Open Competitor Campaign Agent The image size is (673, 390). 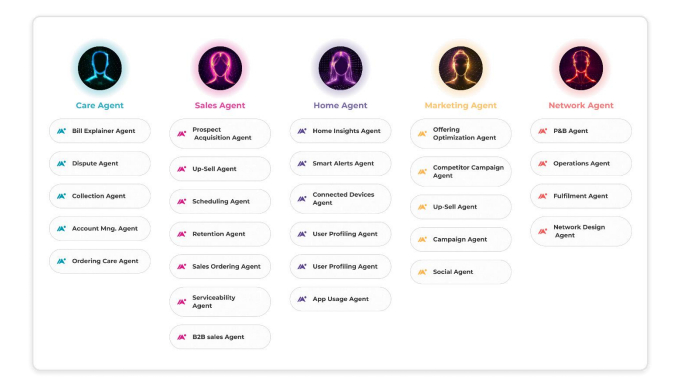461,171
